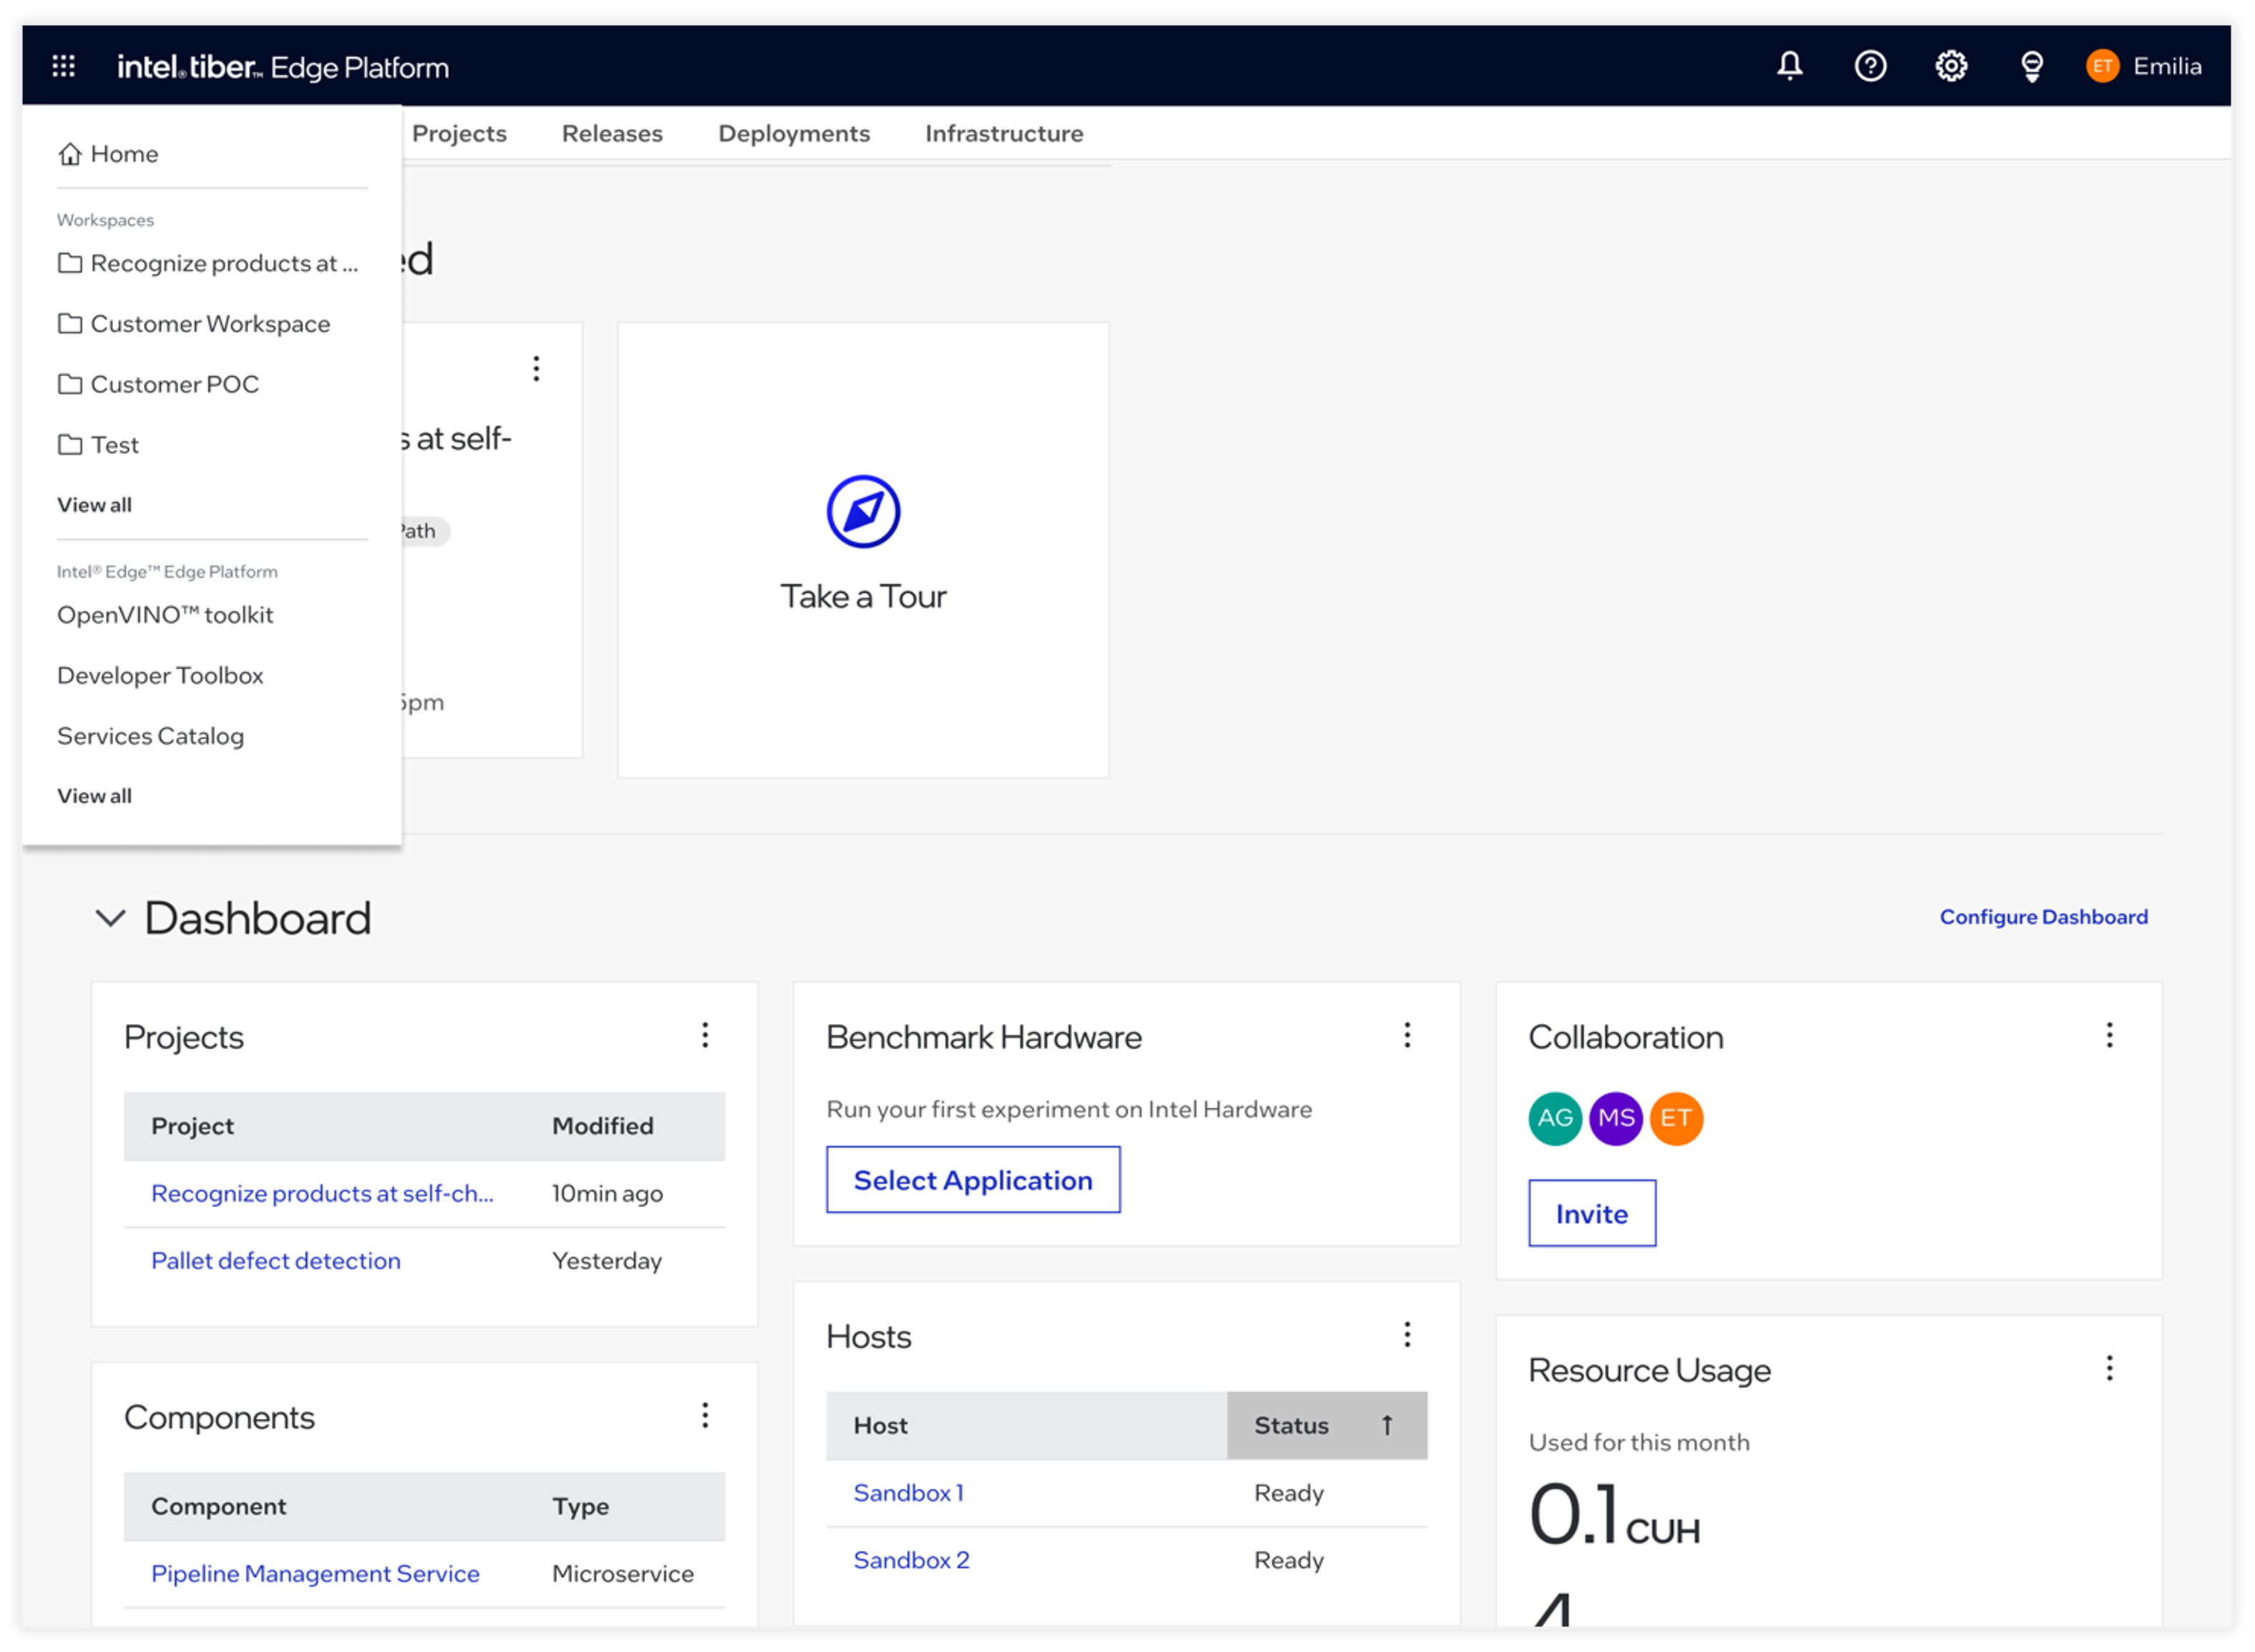This screenshot has width=2255, height=1652.
Task: Click the Status sort arrow in Hosts
Action: click(1387, 1425)
